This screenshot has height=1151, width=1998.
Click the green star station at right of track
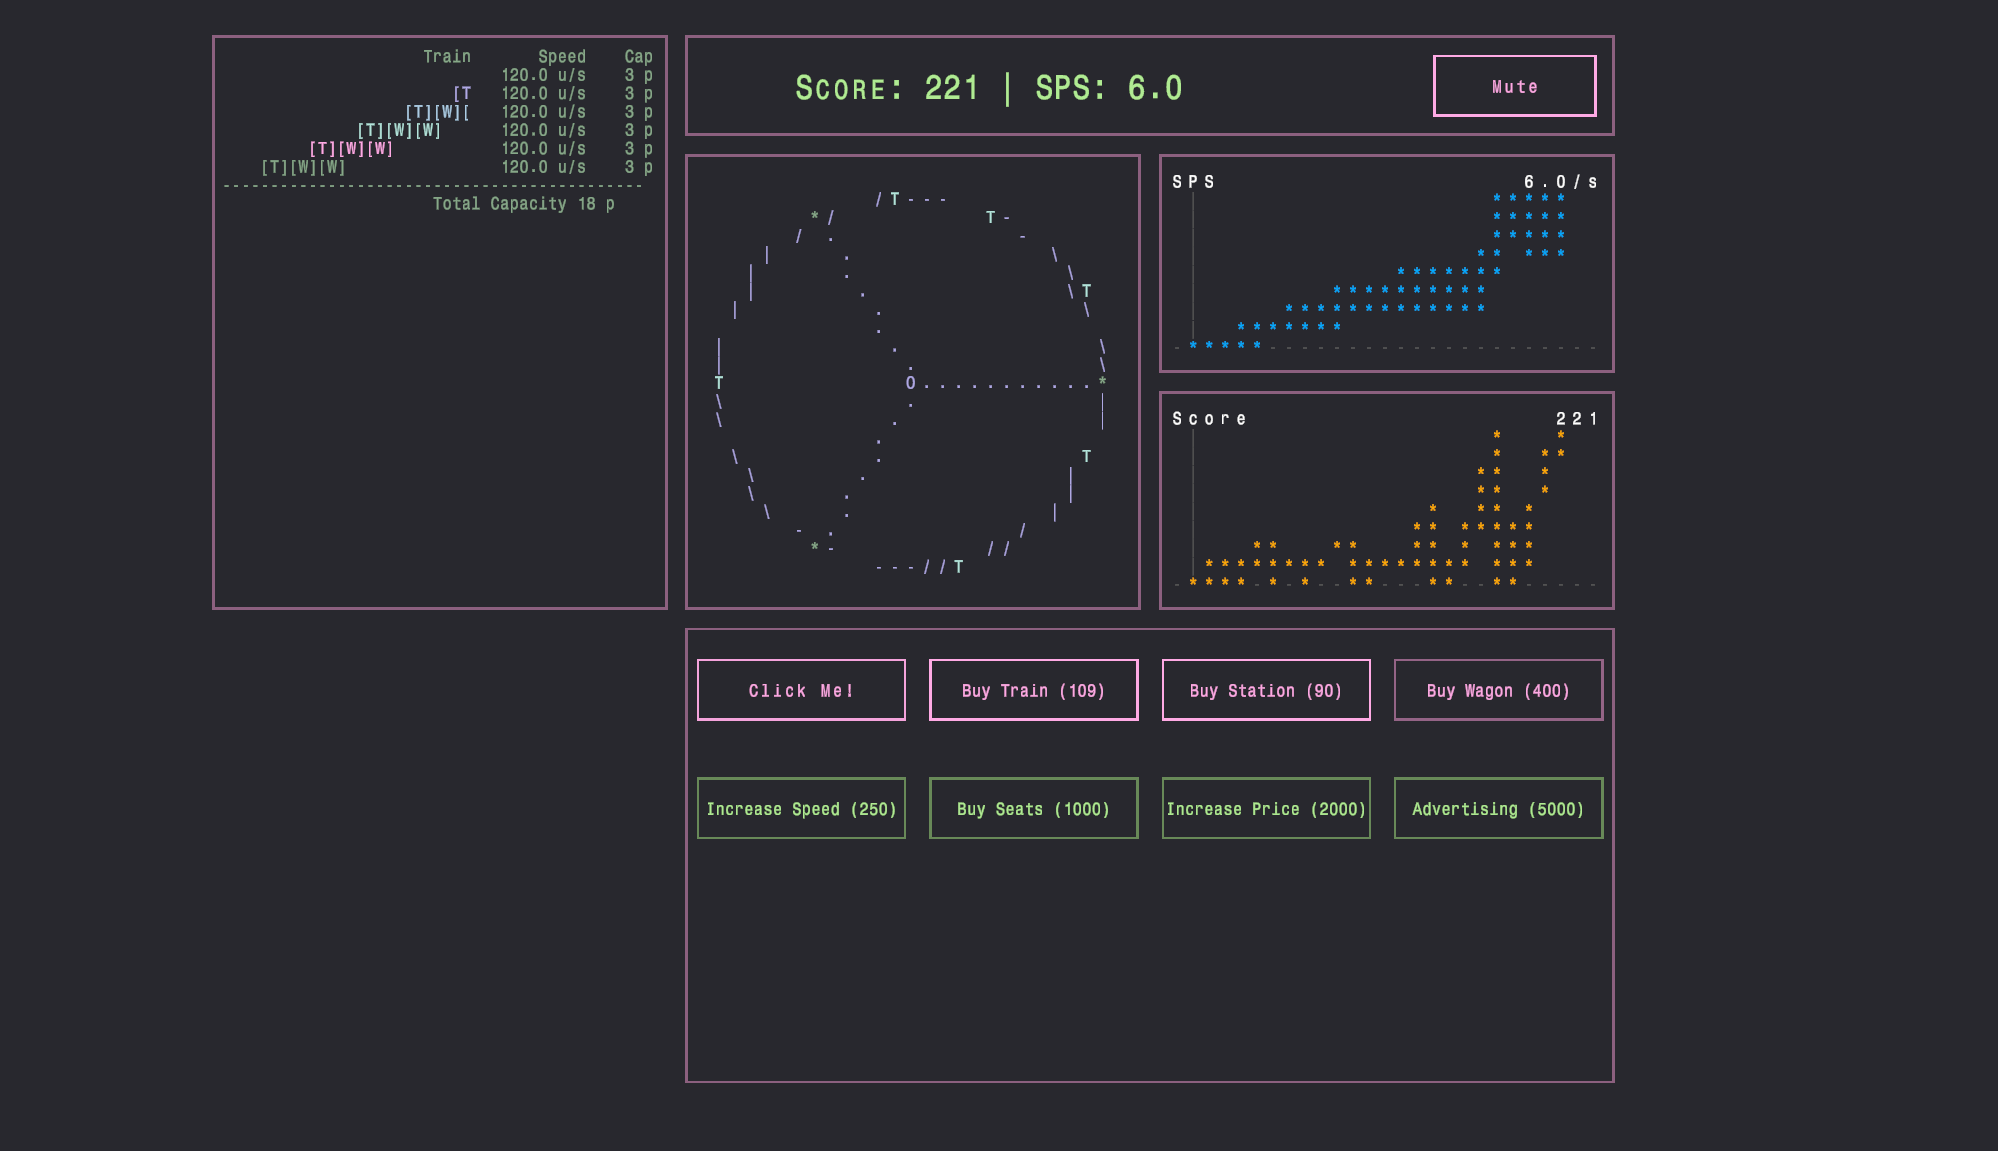point(1102,381)
